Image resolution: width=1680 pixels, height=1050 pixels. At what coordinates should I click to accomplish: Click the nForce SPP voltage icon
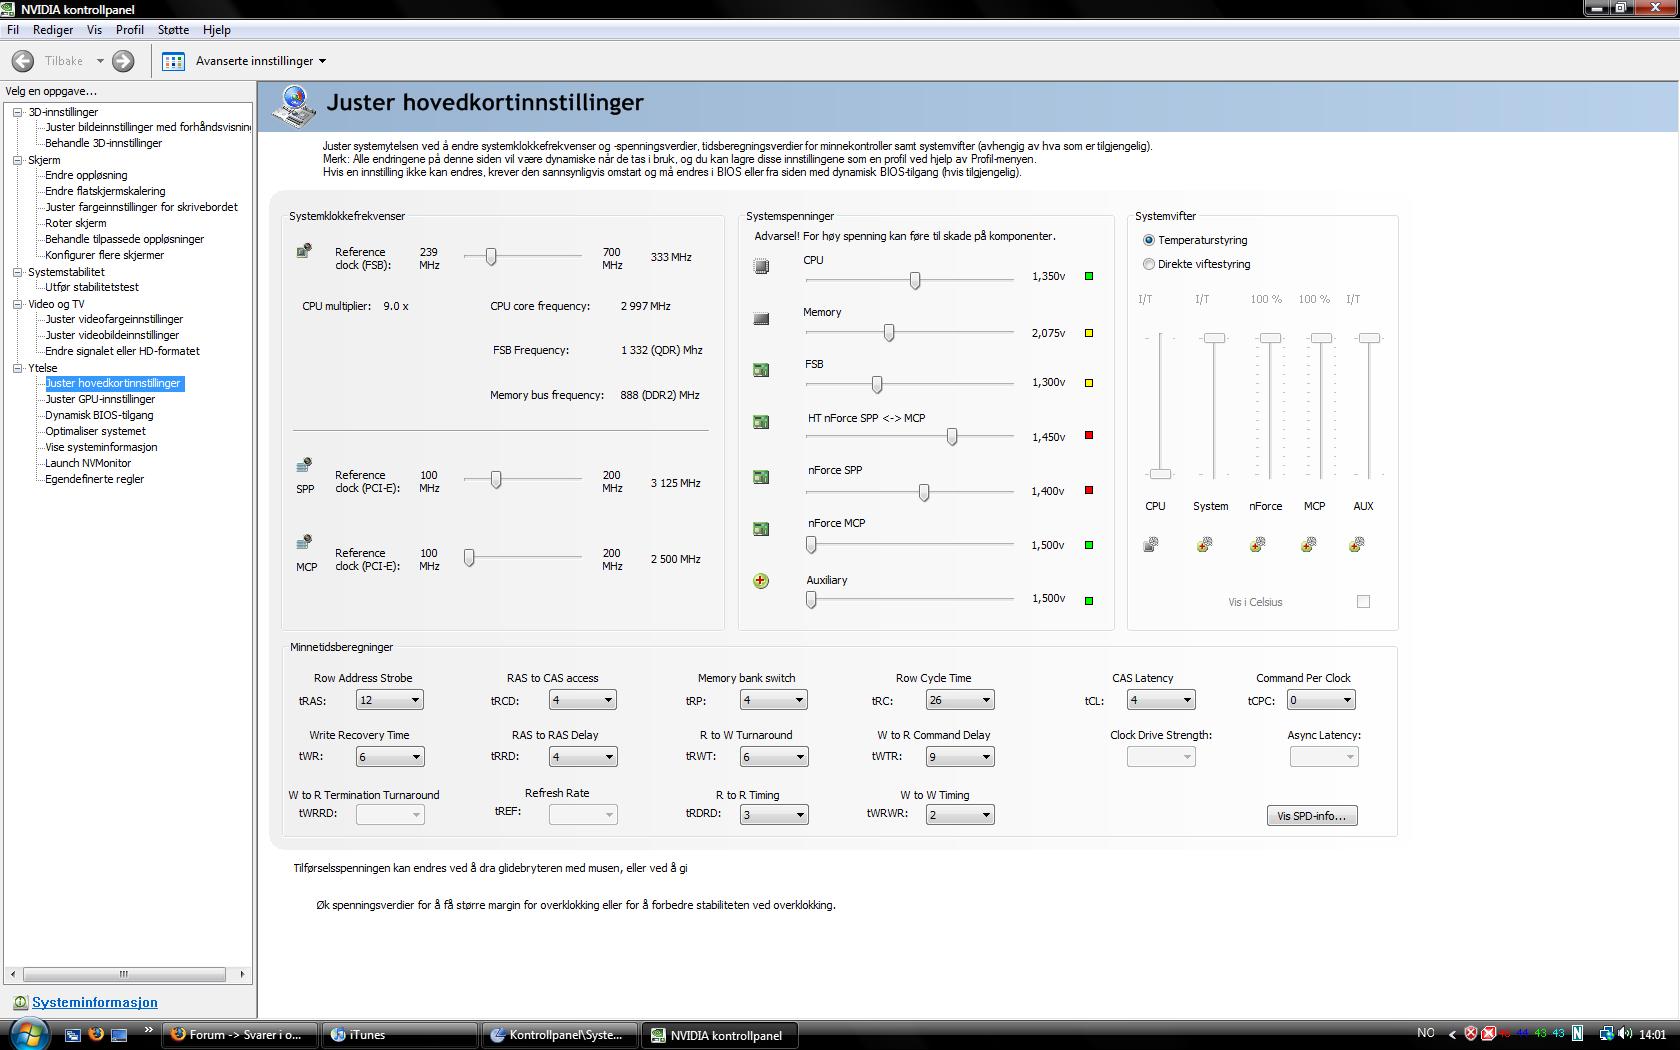761,477
